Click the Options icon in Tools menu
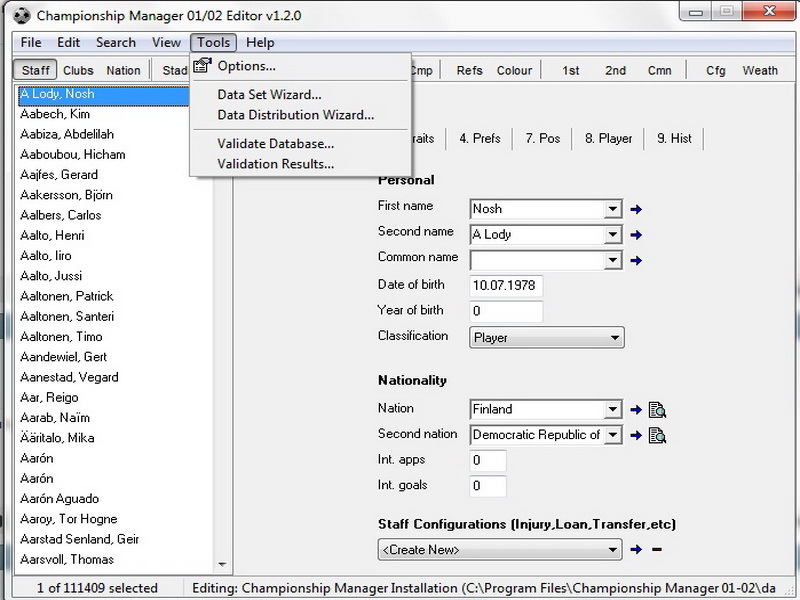800x600 pixels. point(203,65)
